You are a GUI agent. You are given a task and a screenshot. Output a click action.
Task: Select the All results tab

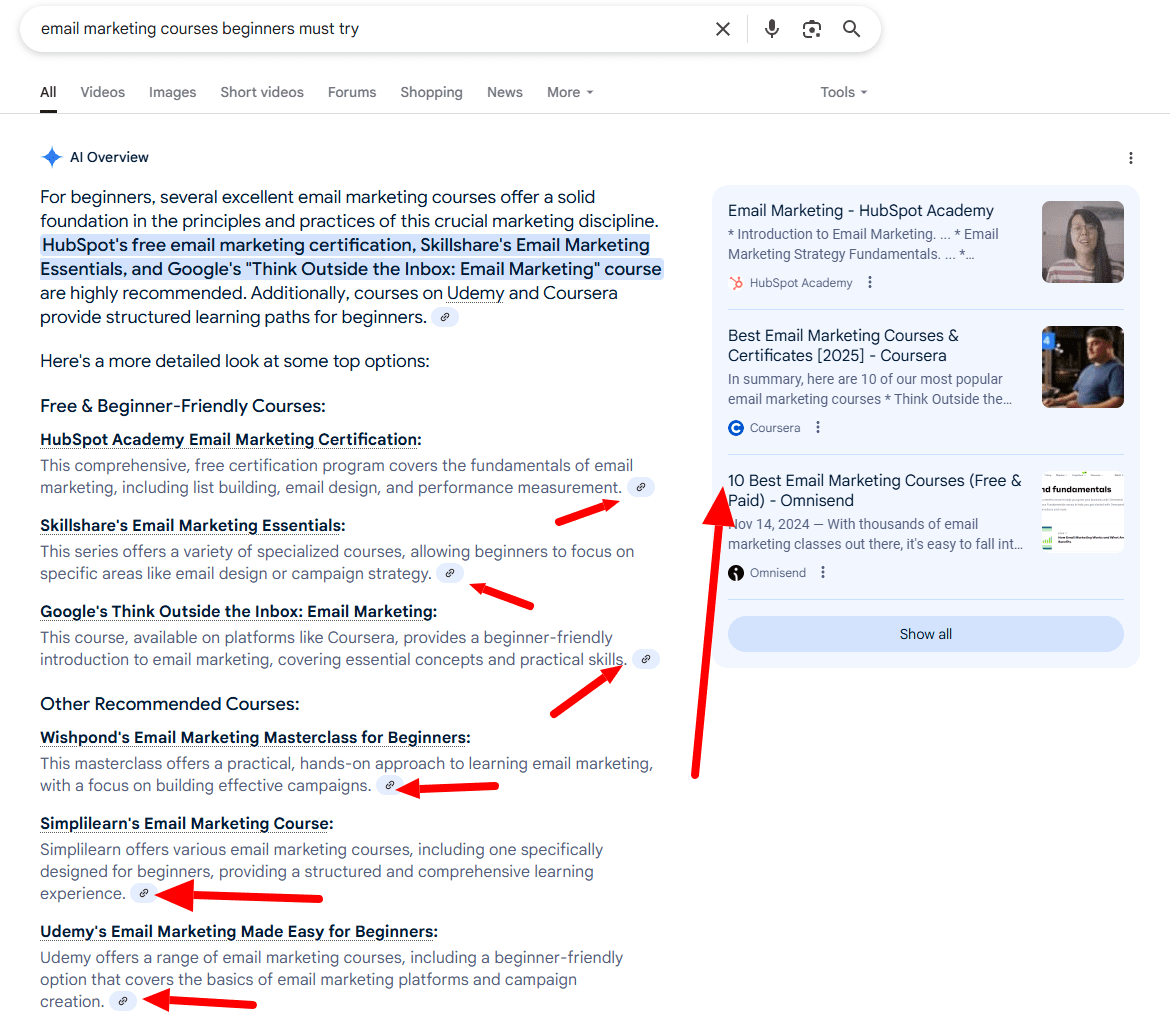click(48, 93)
